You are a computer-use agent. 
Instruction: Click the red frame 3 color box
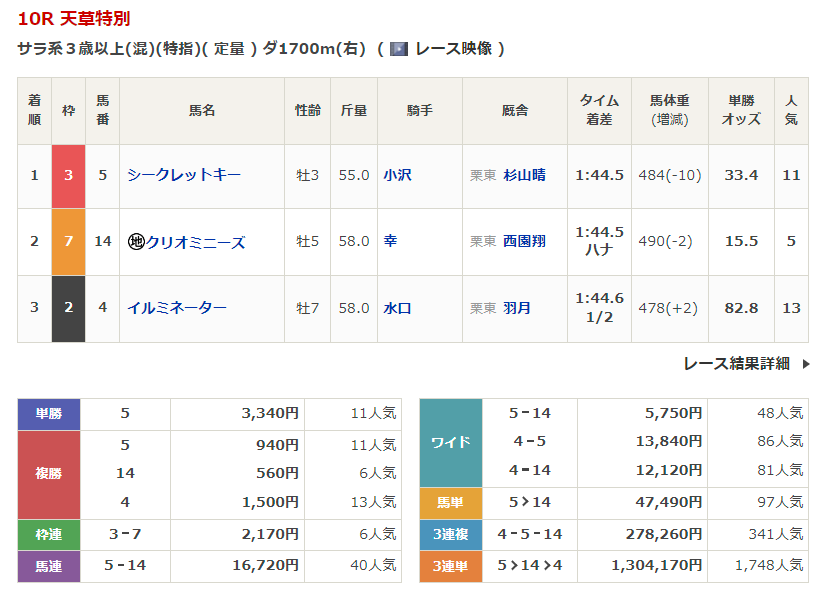coord(68,175)
